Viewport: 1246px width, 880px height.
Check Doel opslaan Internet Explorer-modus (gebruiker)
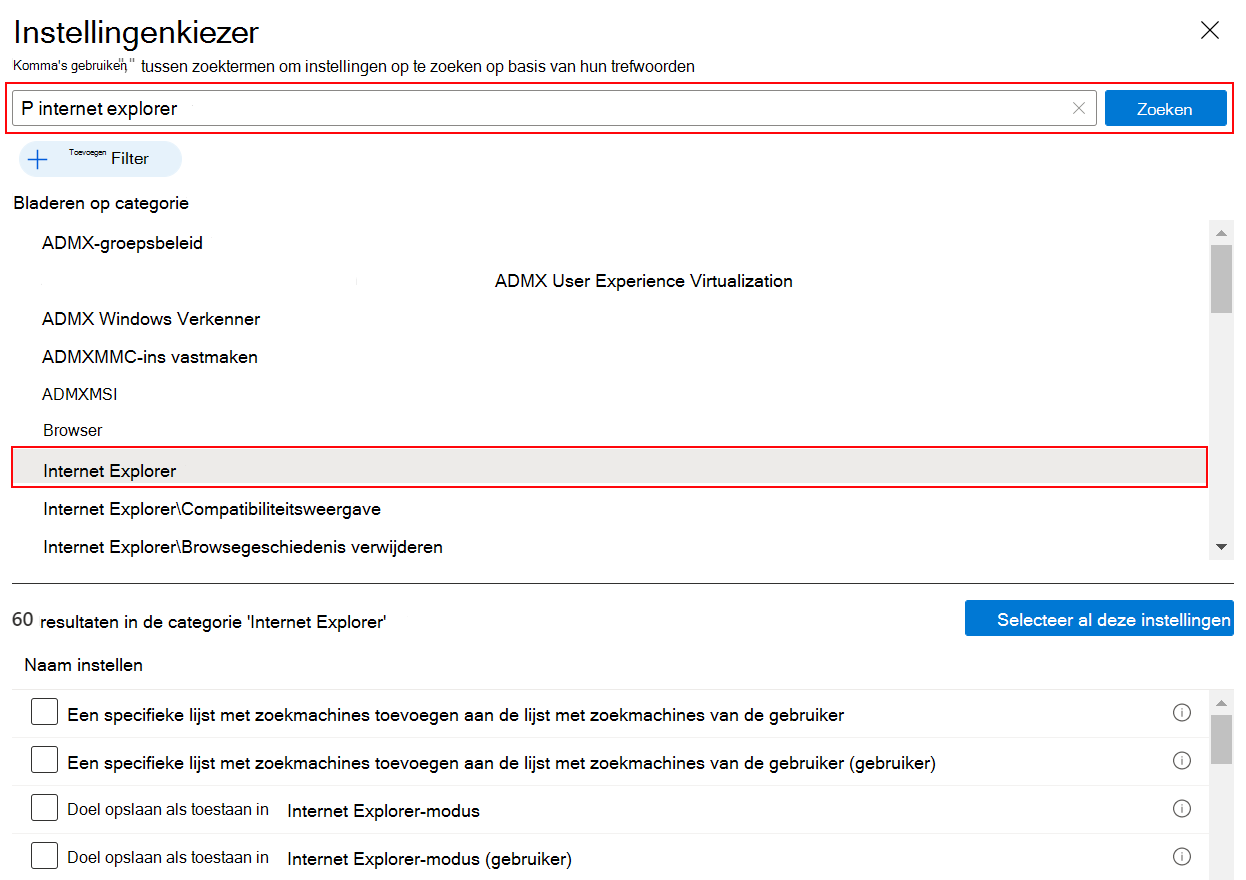click(x=44, y=856)
